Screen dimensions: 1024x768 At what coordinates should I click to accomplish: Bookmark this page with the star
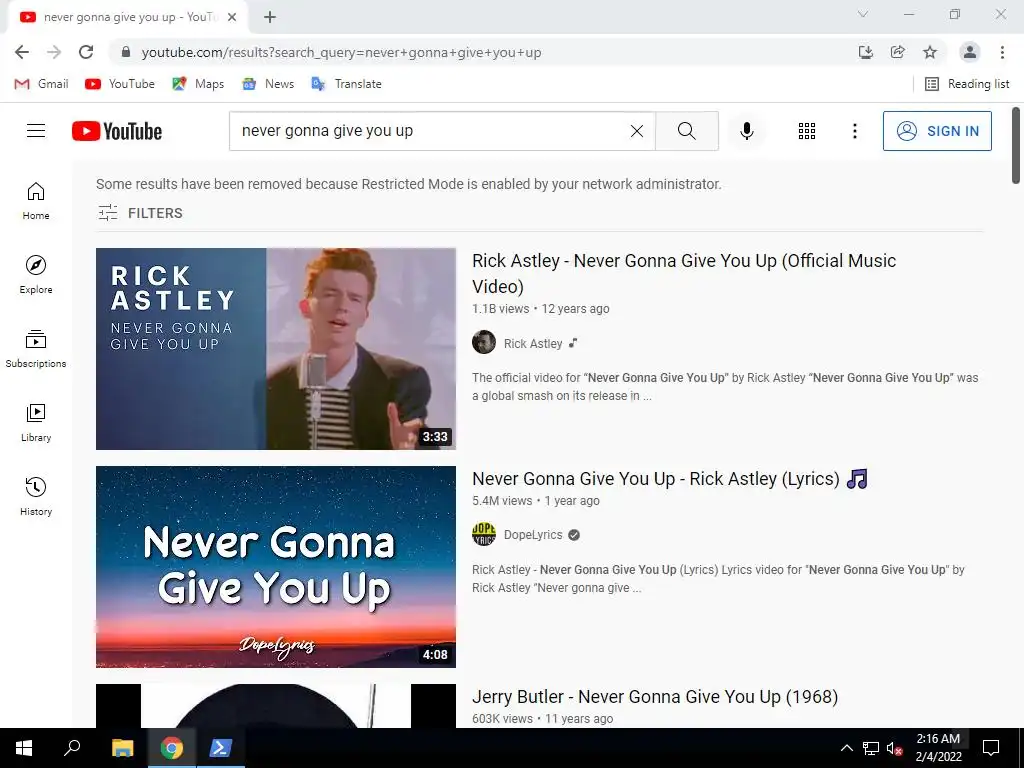coord(930,52)
